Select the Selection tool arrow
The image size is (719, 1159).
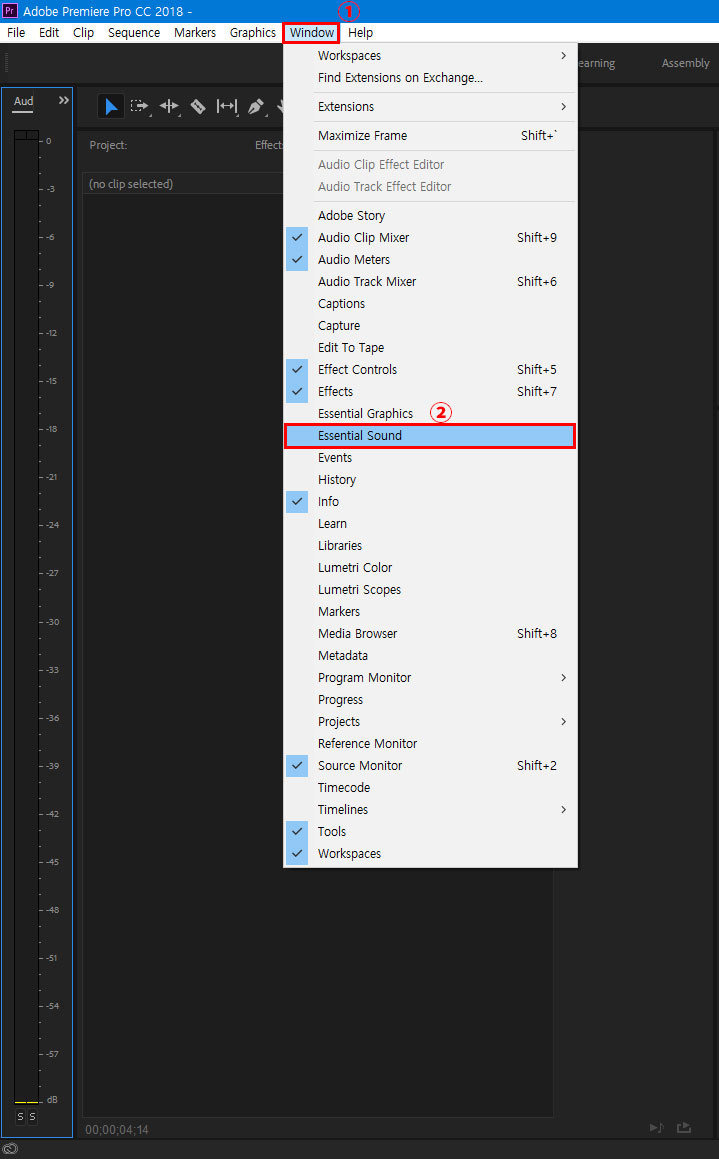coord(110,106)
